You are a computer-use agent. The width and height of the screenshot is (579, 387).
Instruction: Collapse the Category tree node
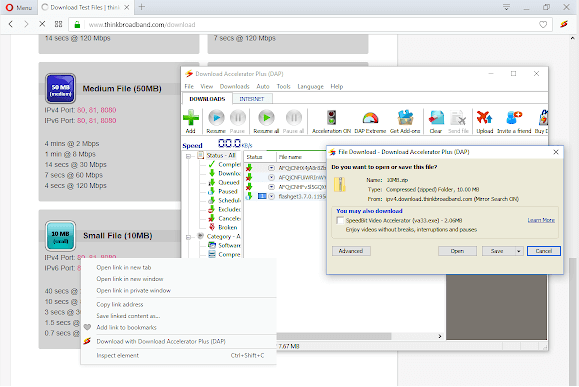click(x=188, y=237)
